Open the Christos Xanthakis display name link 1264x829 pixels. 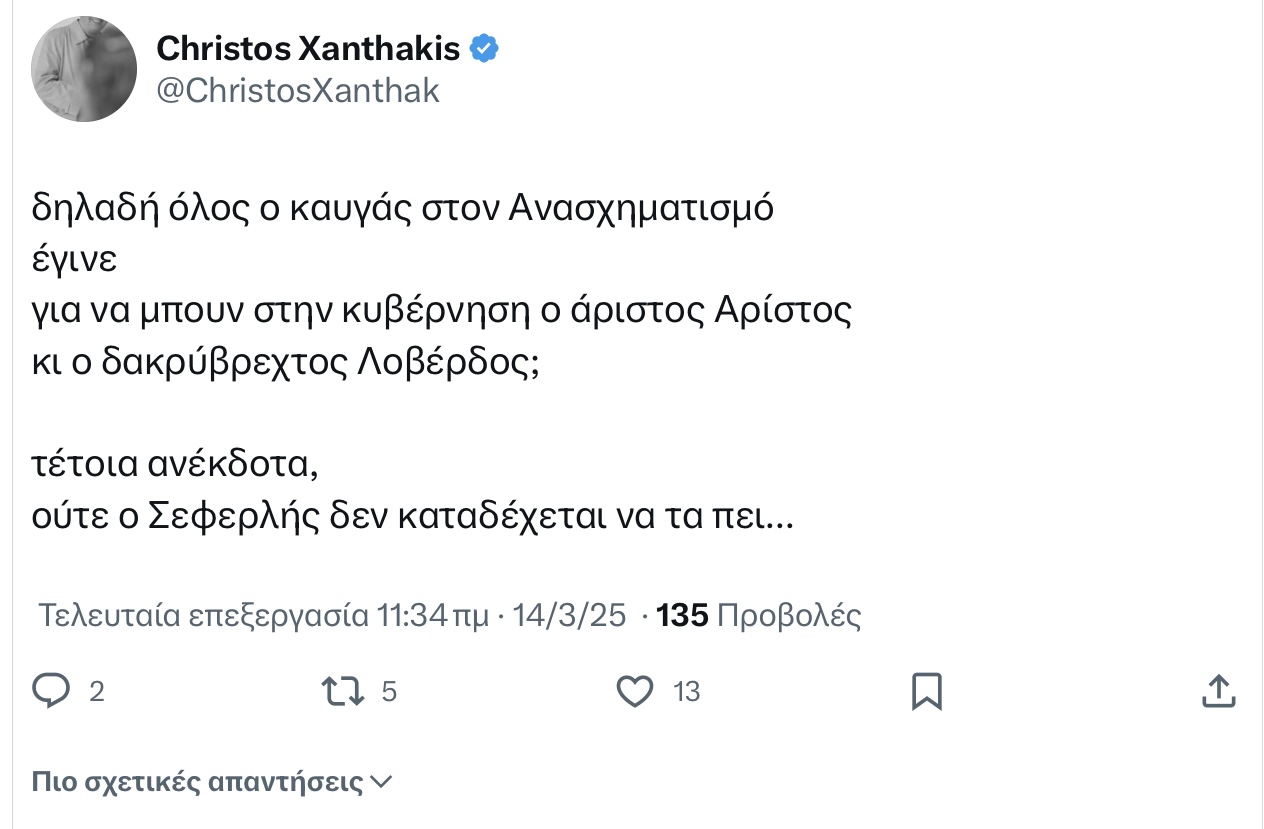pos(309,48)
